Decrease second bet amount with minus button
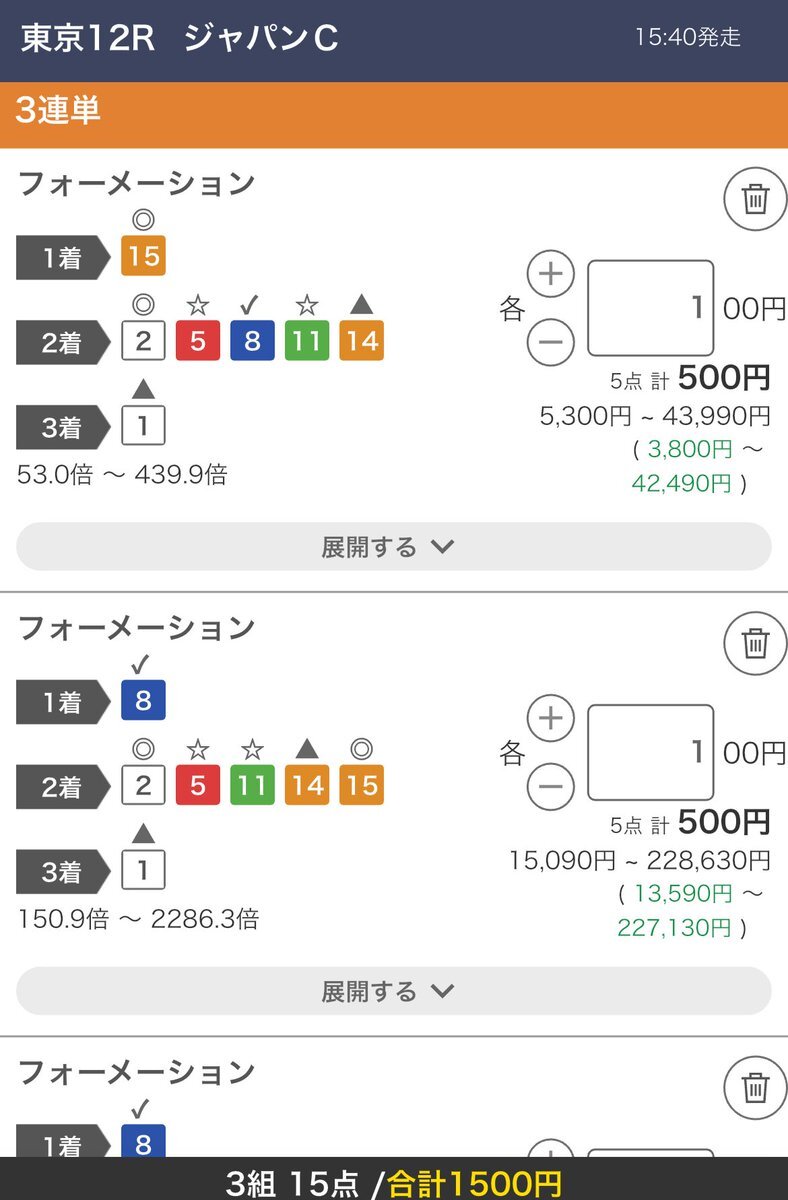The height and width of the screenshot is (1200, 788). (551, 787)
